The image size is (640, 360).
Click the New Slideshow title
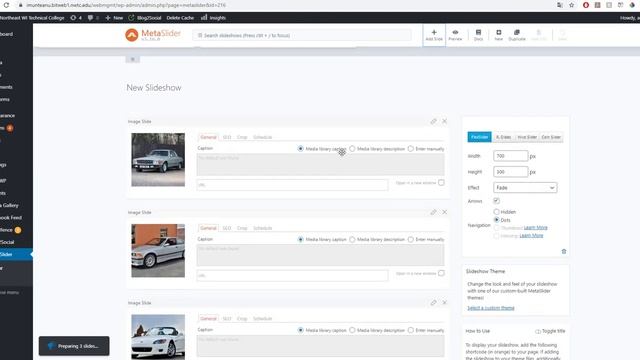point(154,88)
